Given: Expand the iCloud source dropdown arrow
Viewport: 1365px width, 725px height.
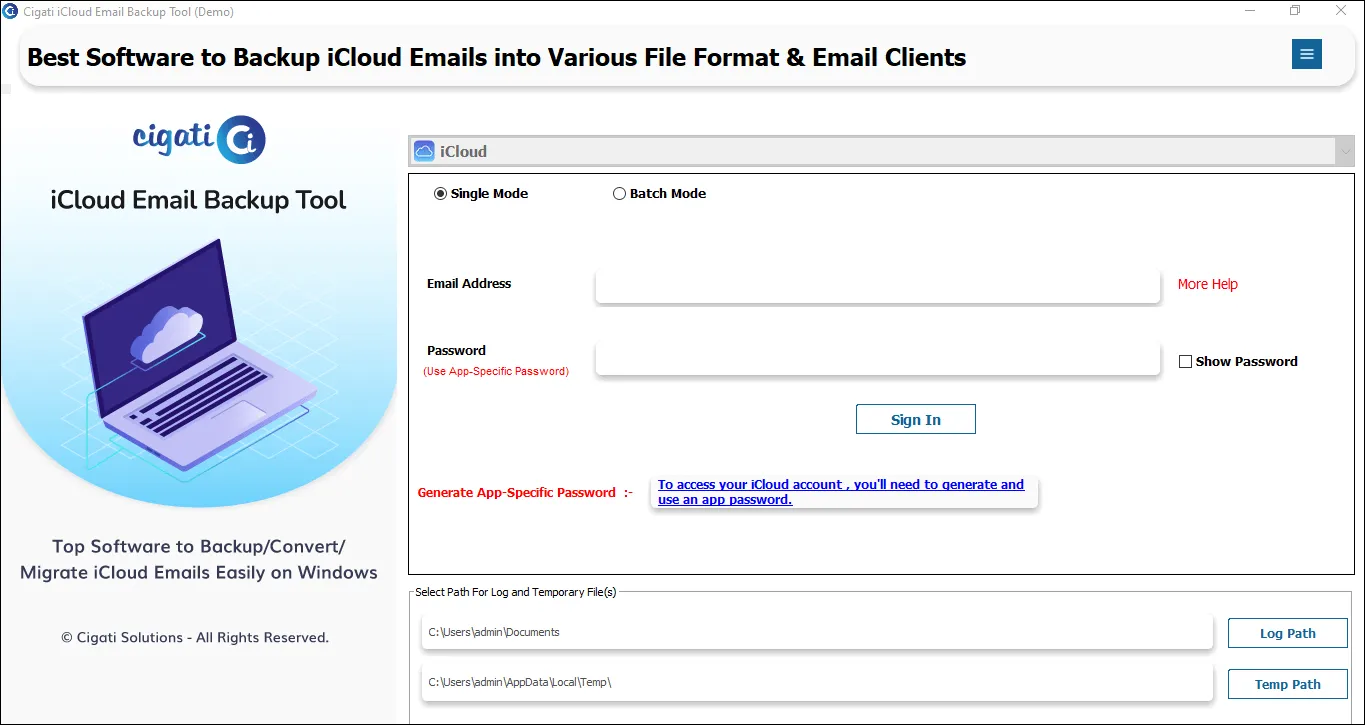Looking at the screenshot, I should [x=1345, y=151].
